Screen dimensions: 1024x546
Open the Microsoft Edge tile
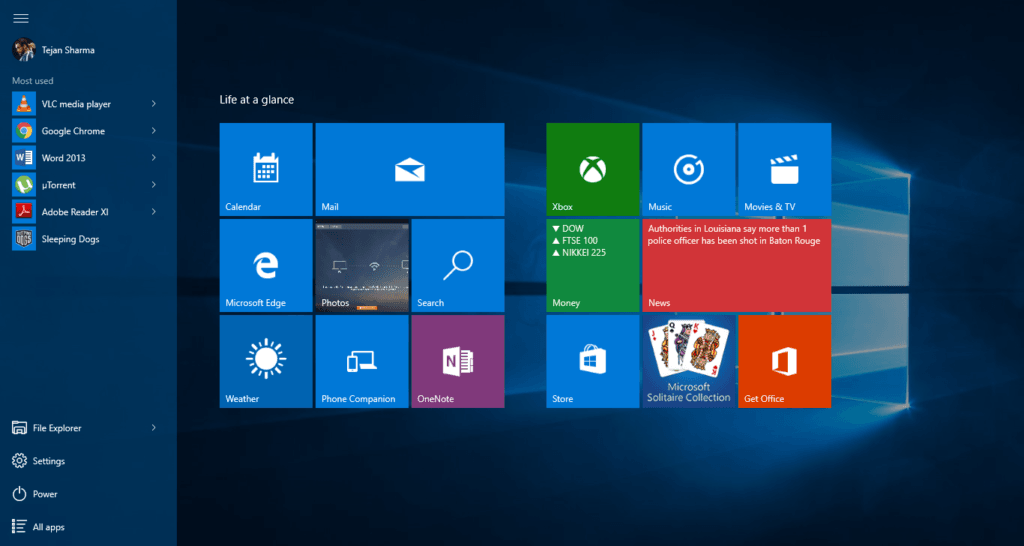(x=266, y=265)
